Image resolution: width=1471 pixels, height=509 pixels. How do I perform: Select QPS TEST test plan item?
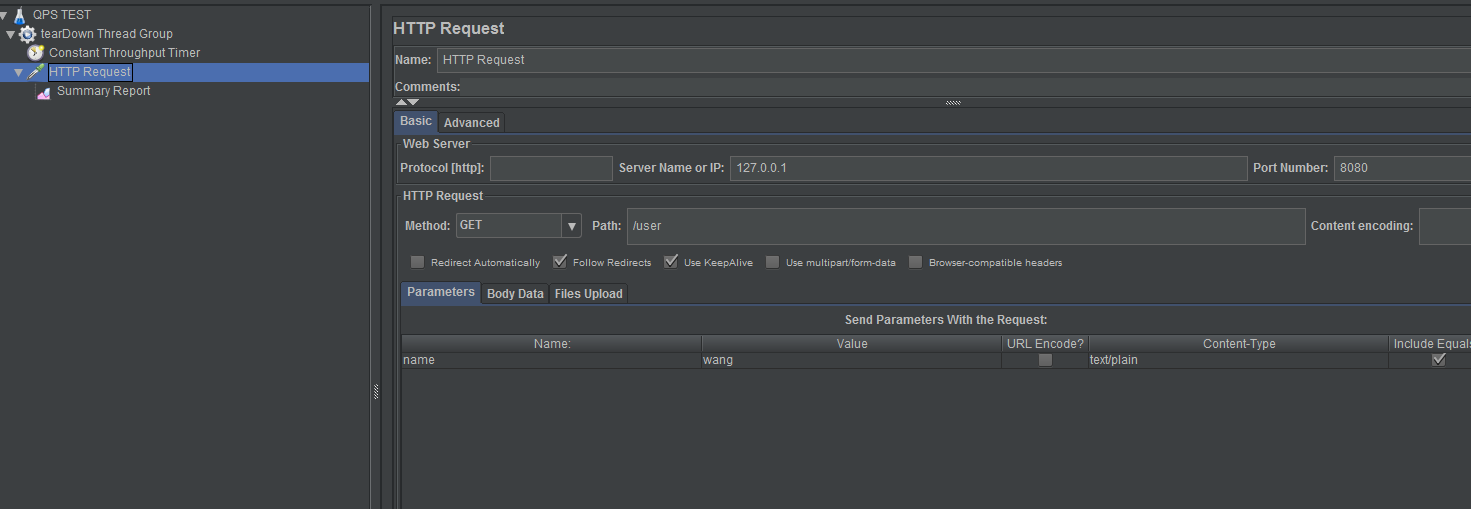point(62,15)
